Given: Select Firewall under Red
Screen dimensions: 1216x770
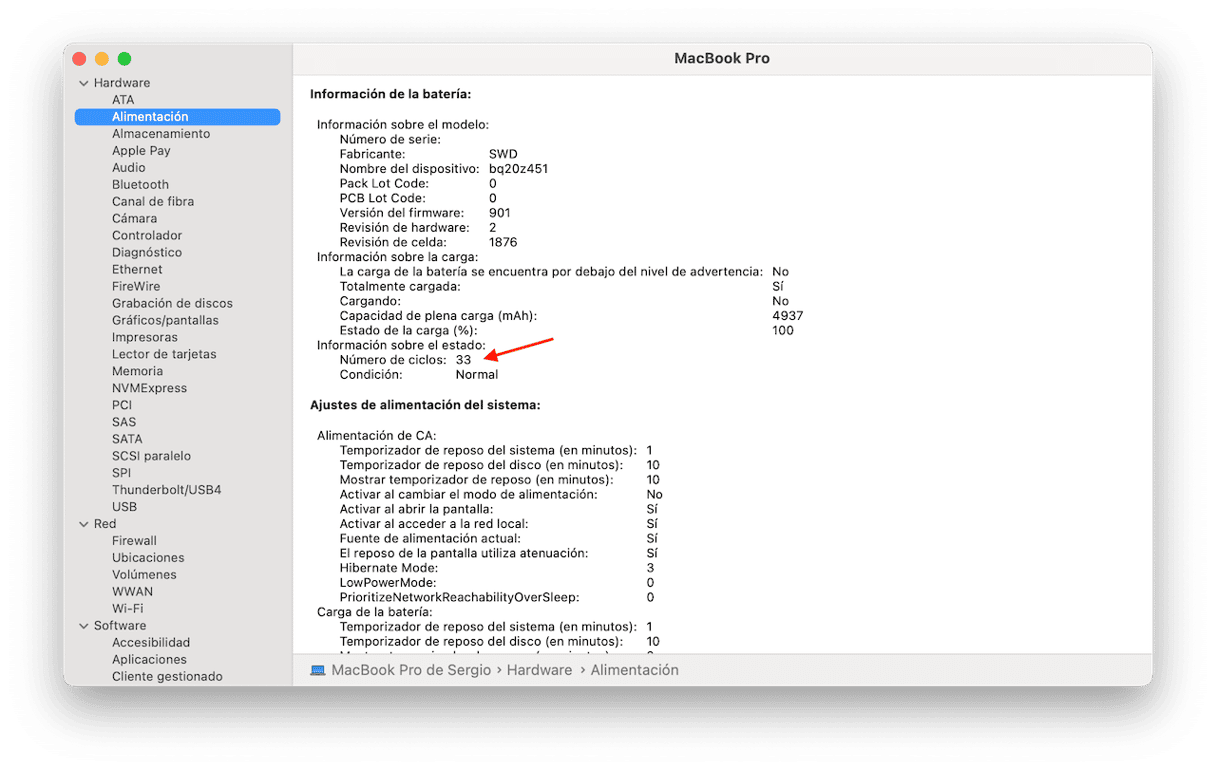Looking at the screenshot, I should 134,542.
